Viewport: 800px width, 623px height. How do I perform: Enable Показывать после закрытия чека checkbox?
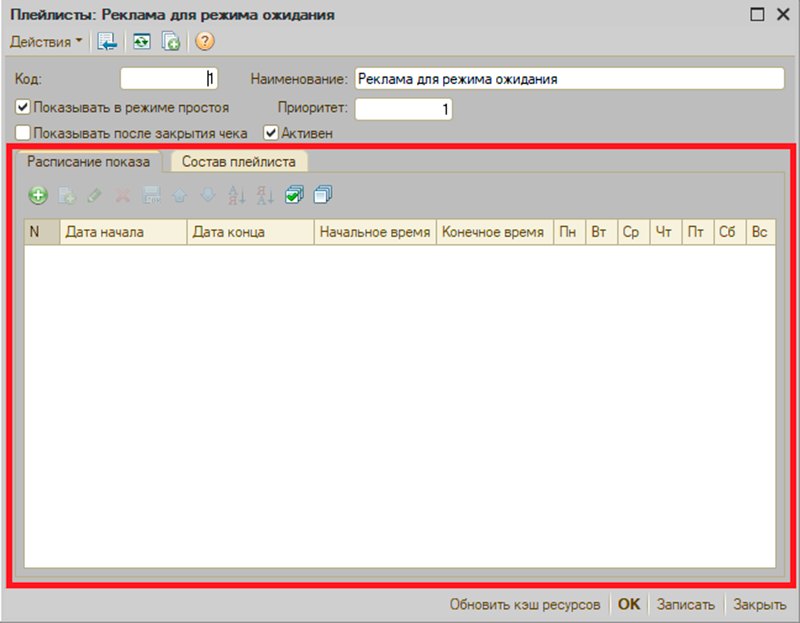(22, 133)
